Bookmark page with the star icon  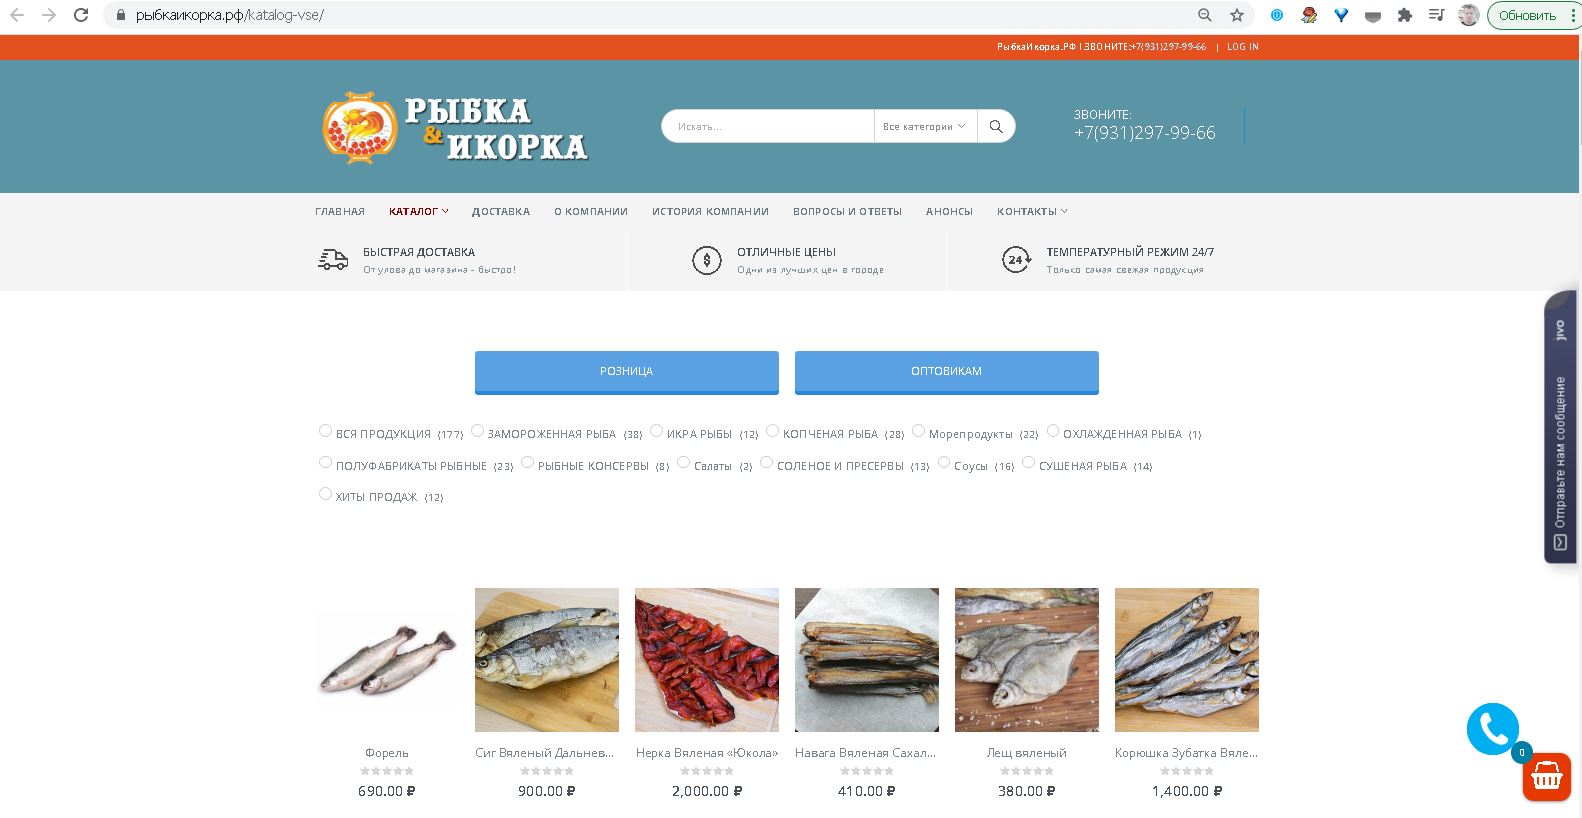click(1237, 15)
